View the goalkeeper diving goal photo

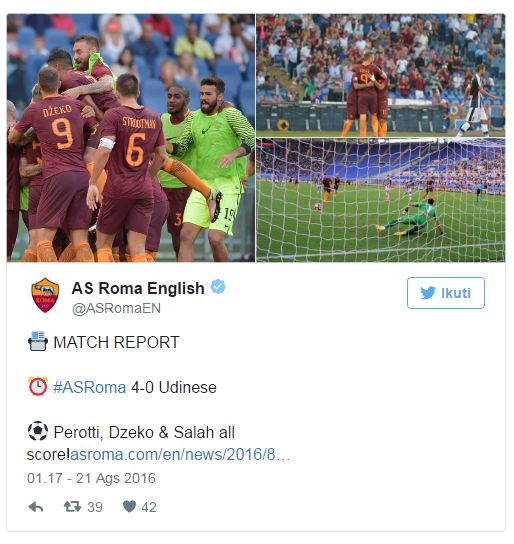(x=380, y=200)
